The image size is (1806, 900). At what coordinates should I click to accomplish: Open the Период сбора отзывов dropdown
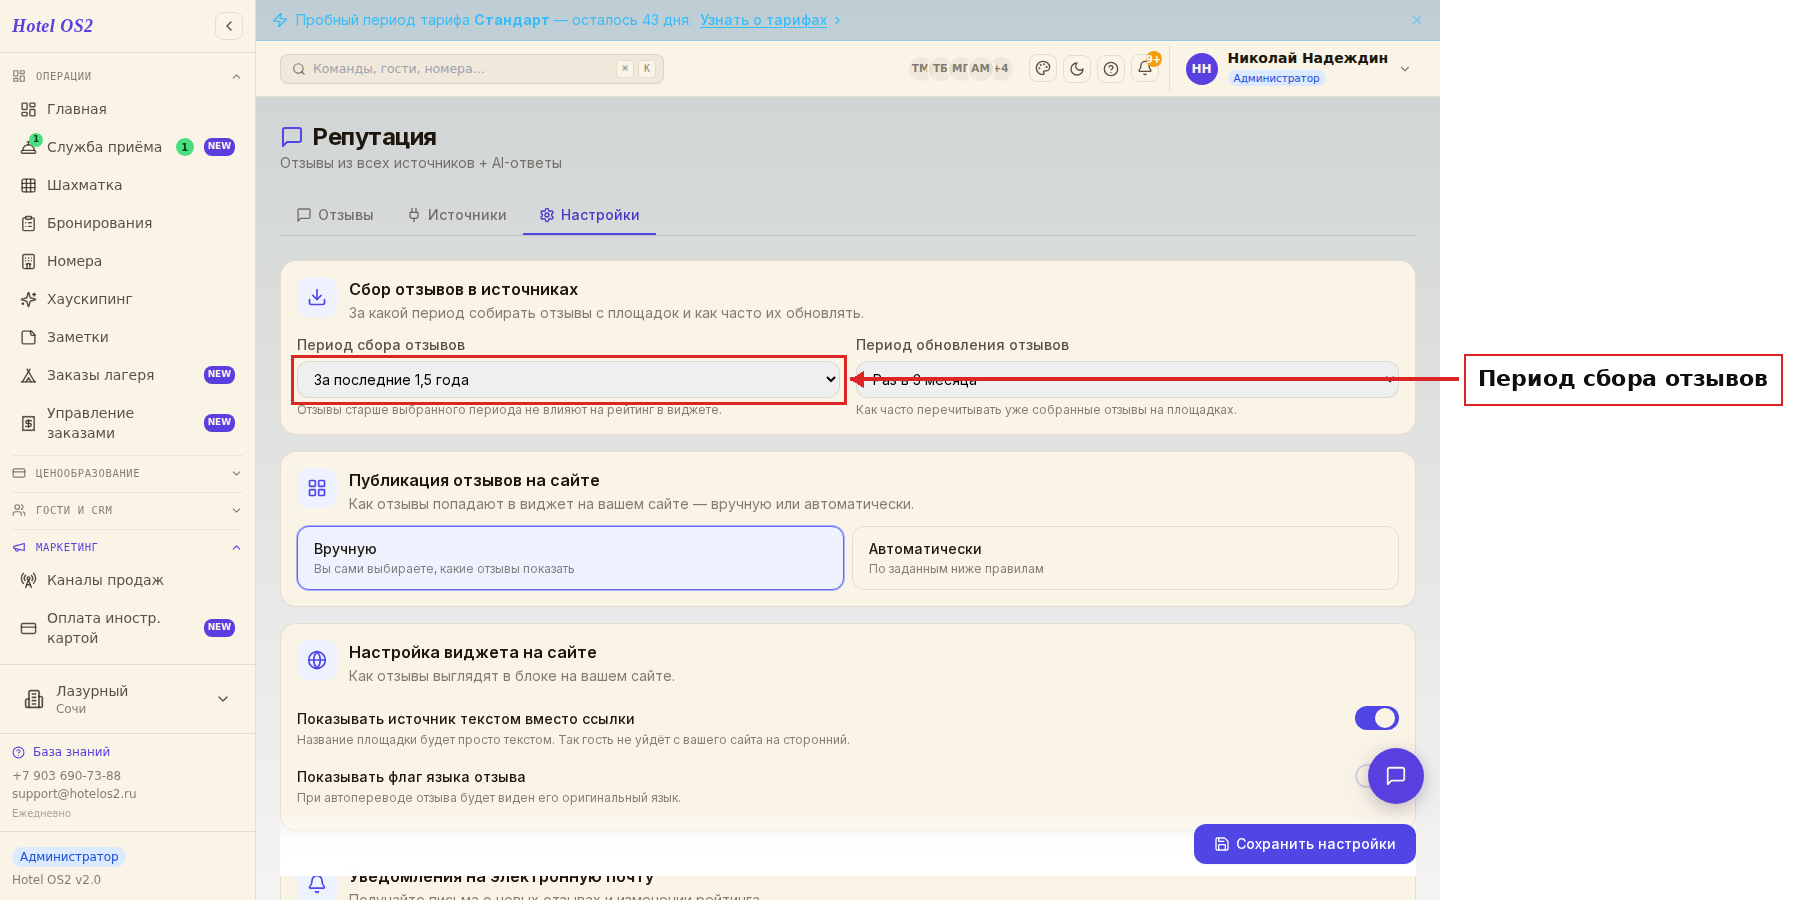[568, 380]
